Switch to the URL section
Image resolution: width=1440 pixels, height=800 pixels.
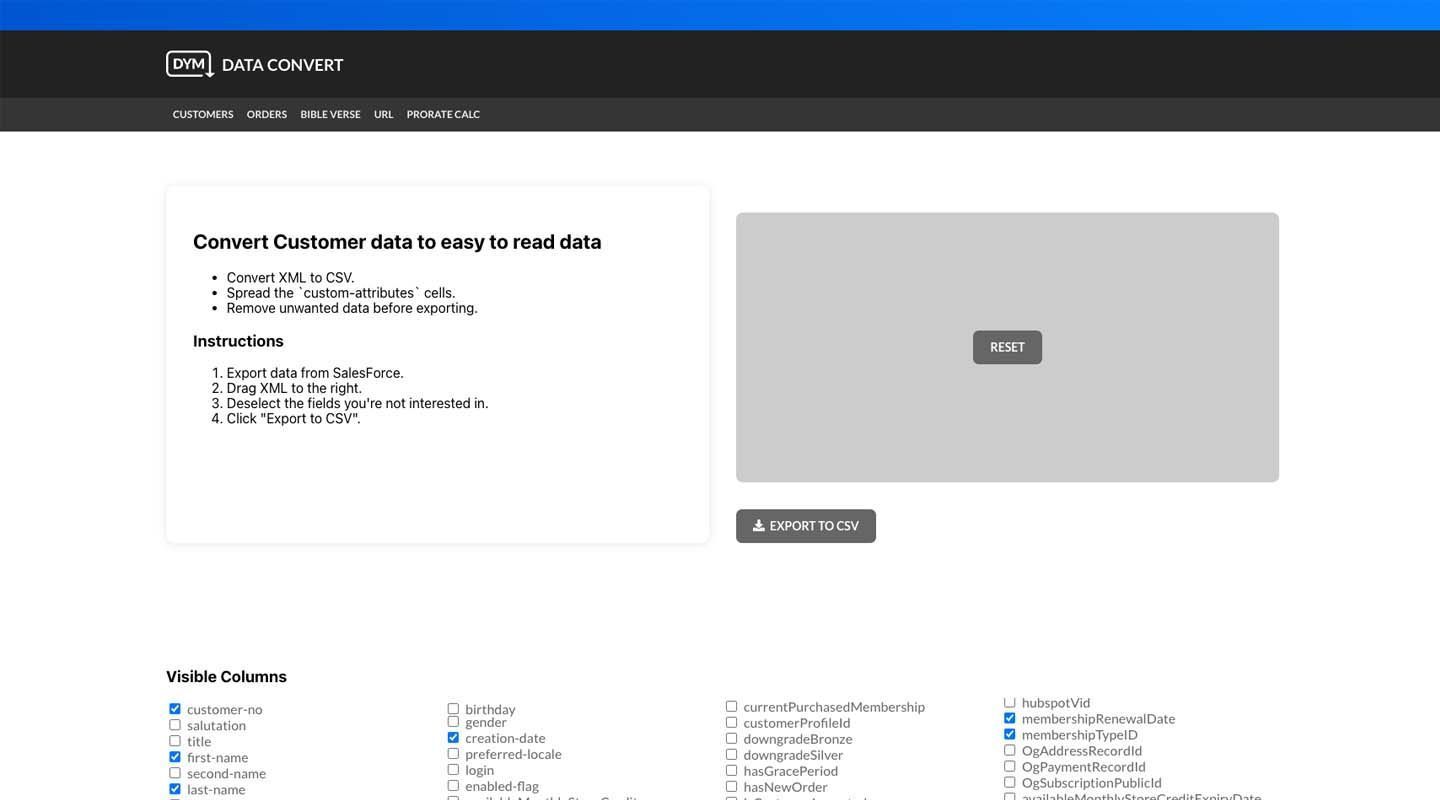tap(383, 114)
